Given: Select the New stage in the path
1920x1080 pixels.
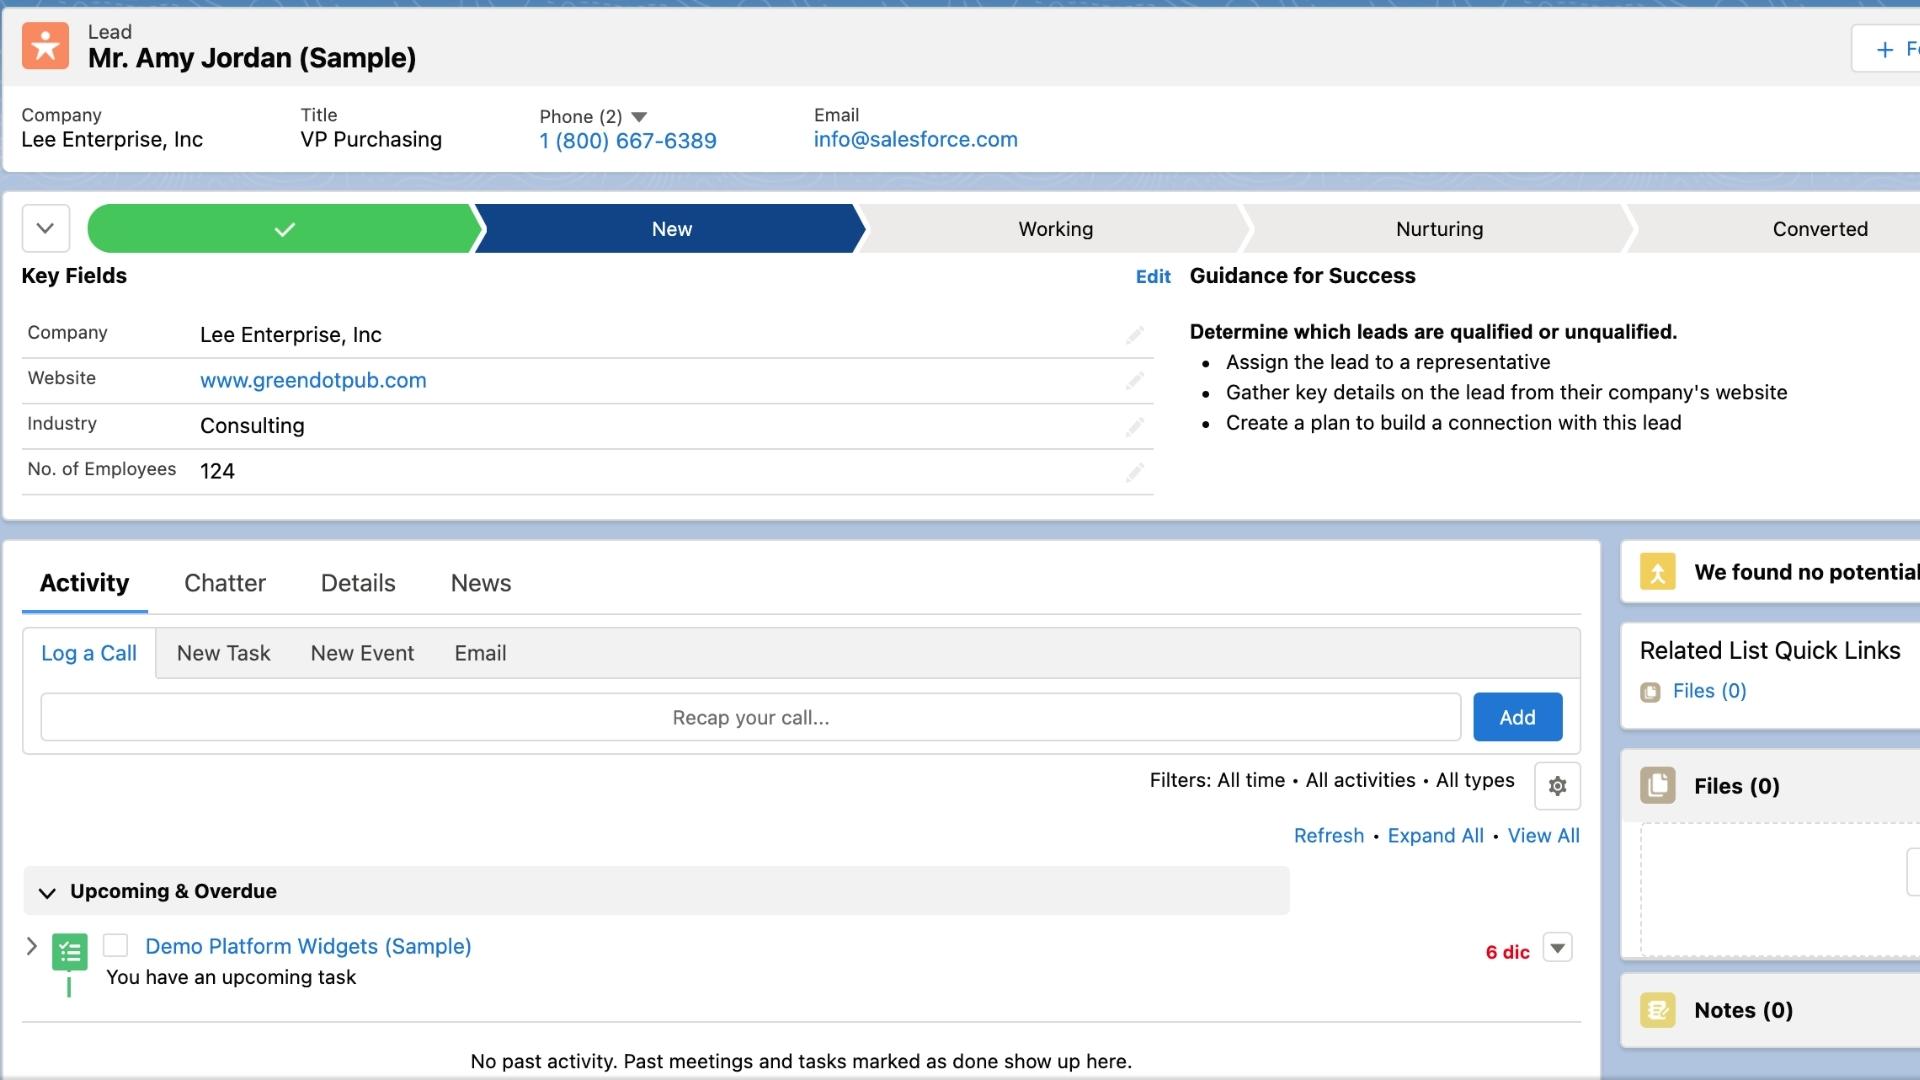Looking at the screenshot, I should 671,229.
